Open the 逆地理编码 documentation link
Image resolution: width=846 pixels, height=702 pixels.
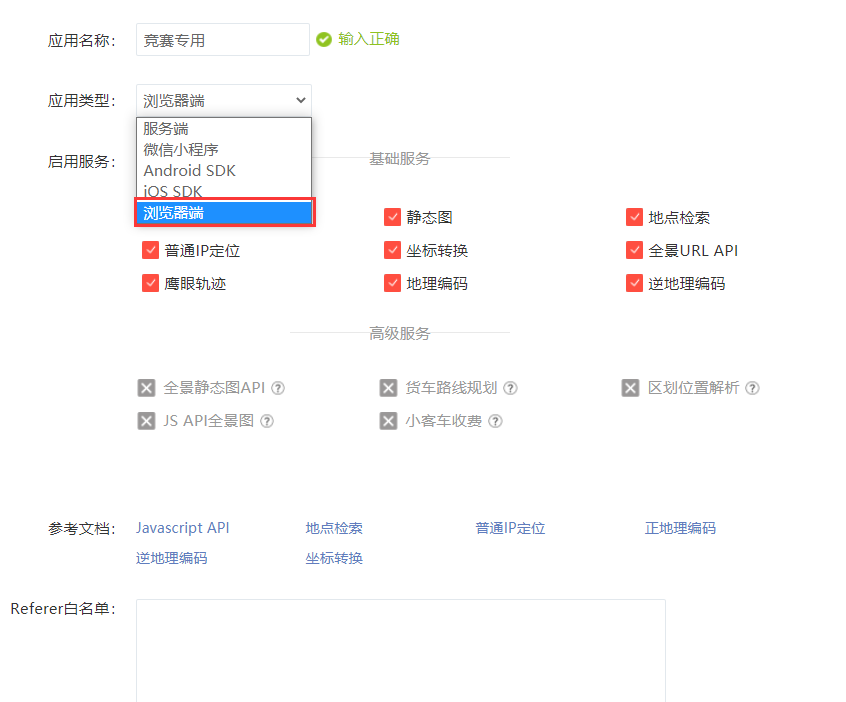point(172,558)
